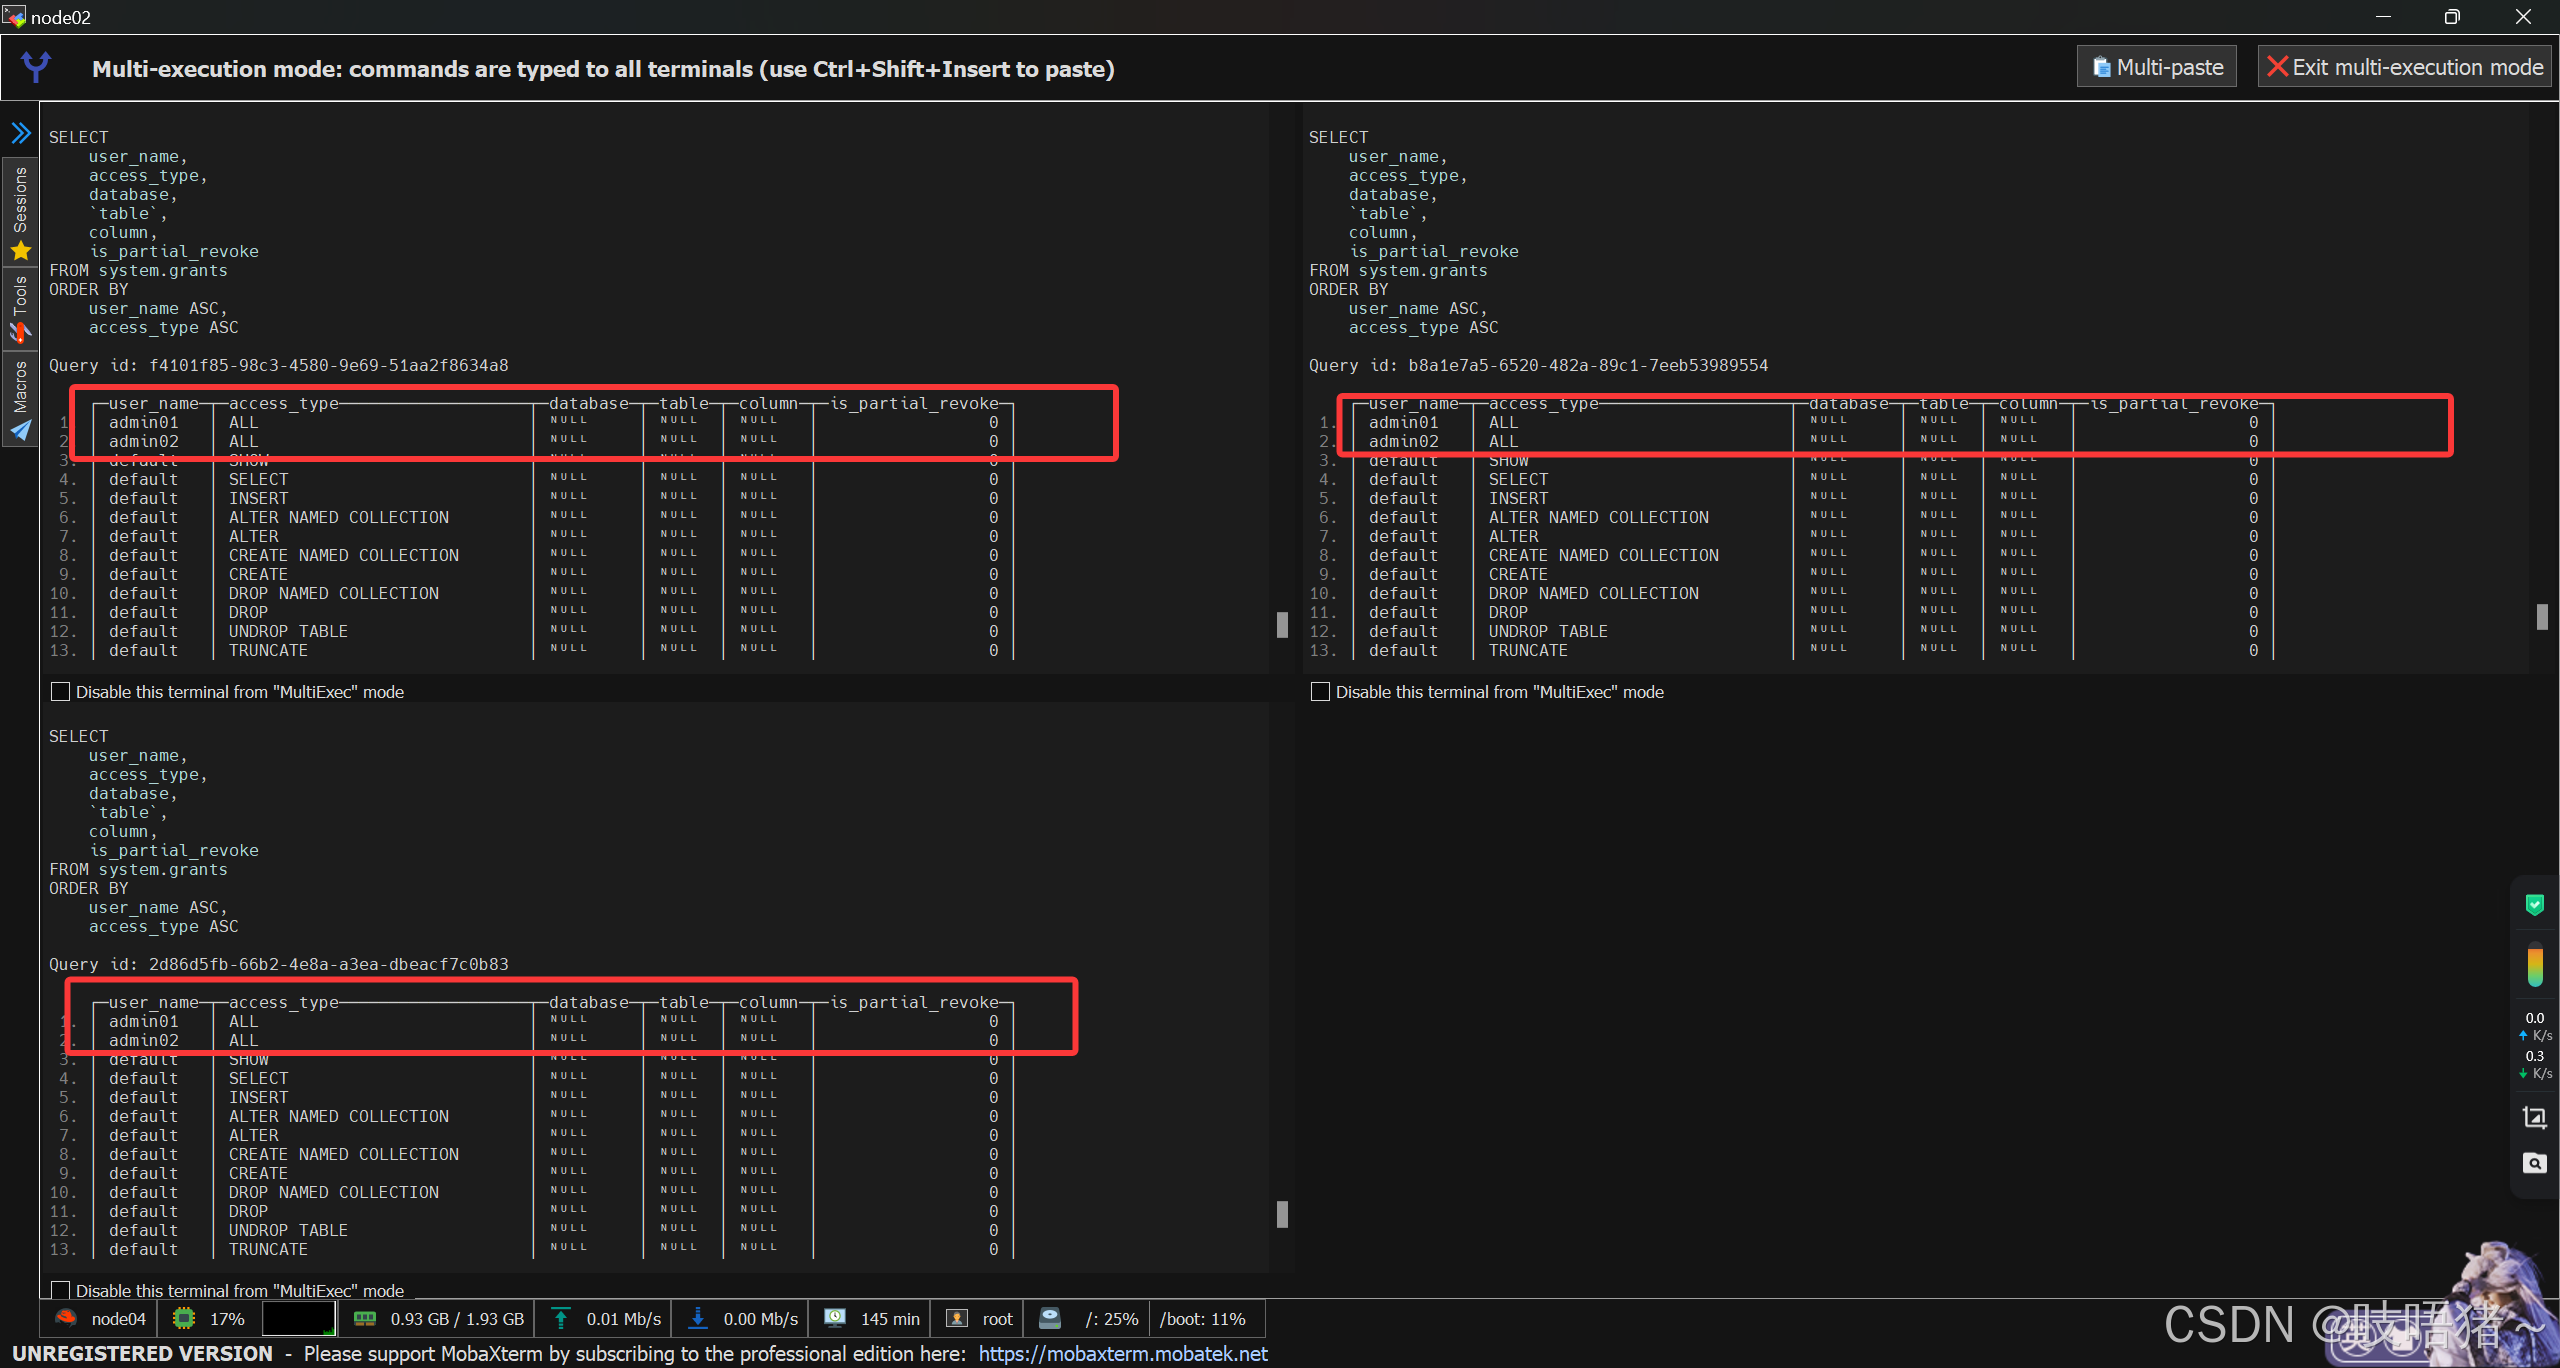Disable top-right terminal from MultiExec mode
This screenshot has height=1368, width=2560.
[1320, 692]
